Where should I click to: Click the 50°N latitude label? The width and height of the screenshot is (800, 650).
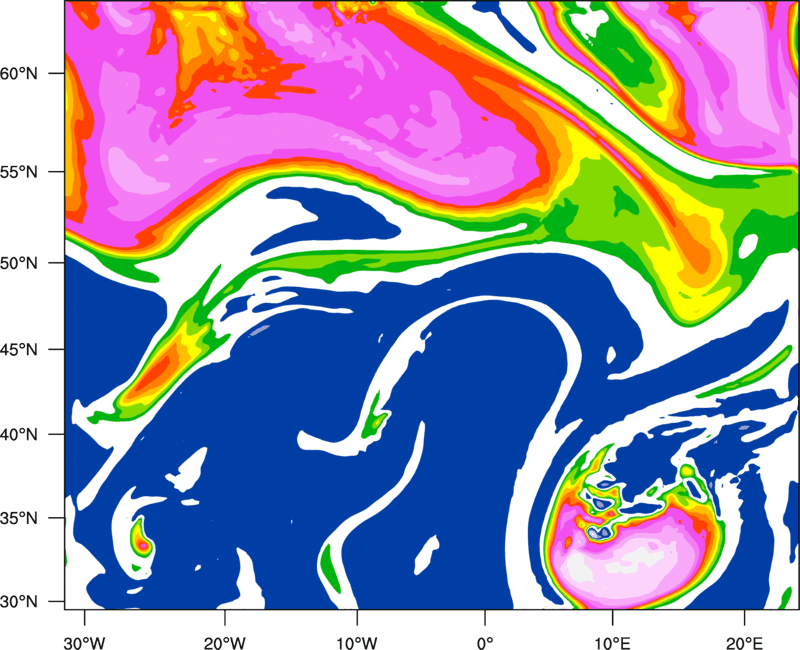point(19,263)
